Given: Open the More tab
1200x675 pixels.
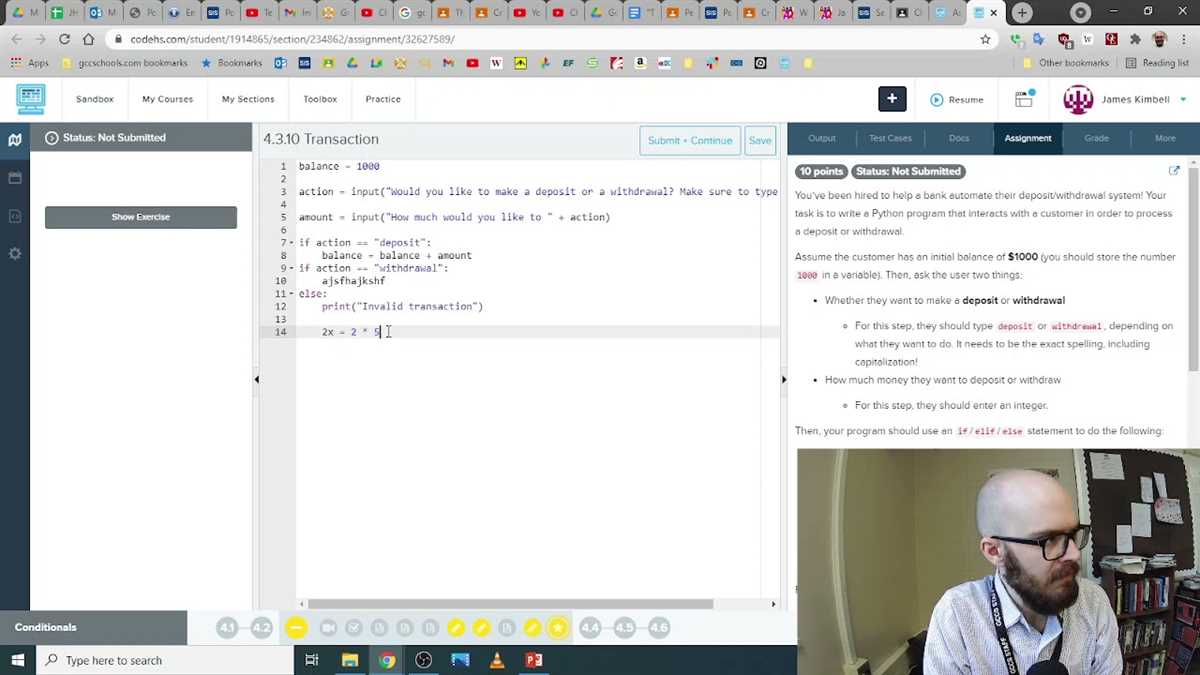Looking at the screenshot, I should click(x=1165, y=138).
